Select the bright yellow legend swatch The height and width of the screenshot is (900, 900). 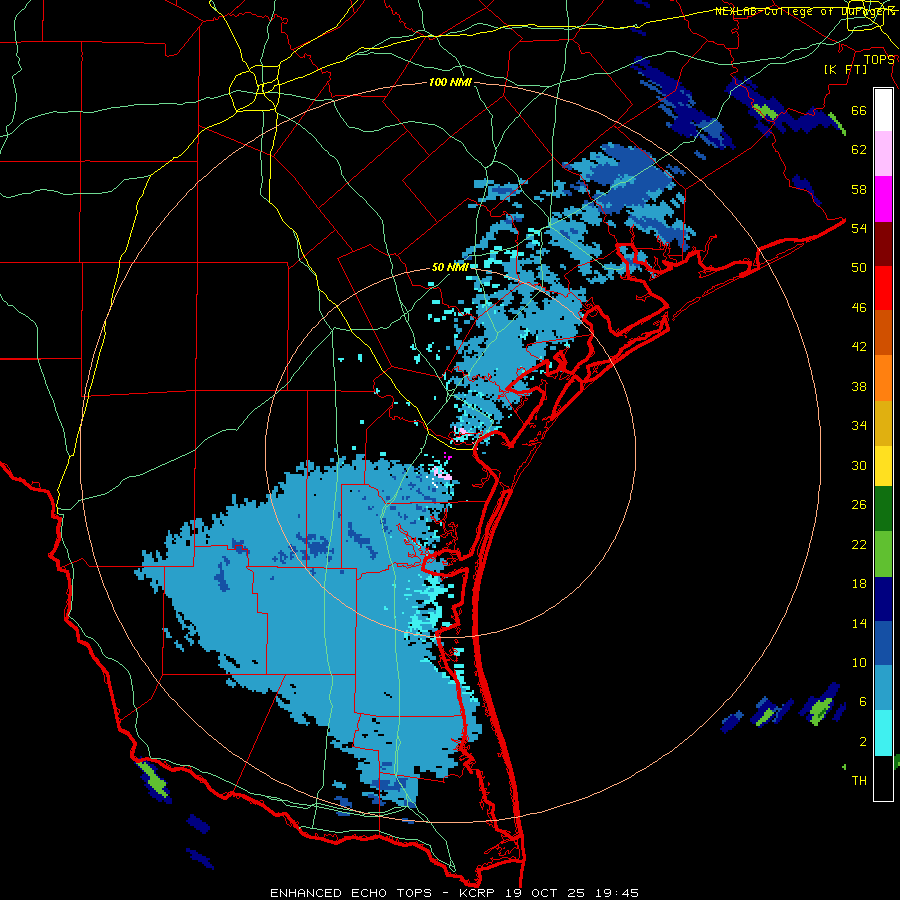(883, 466)
